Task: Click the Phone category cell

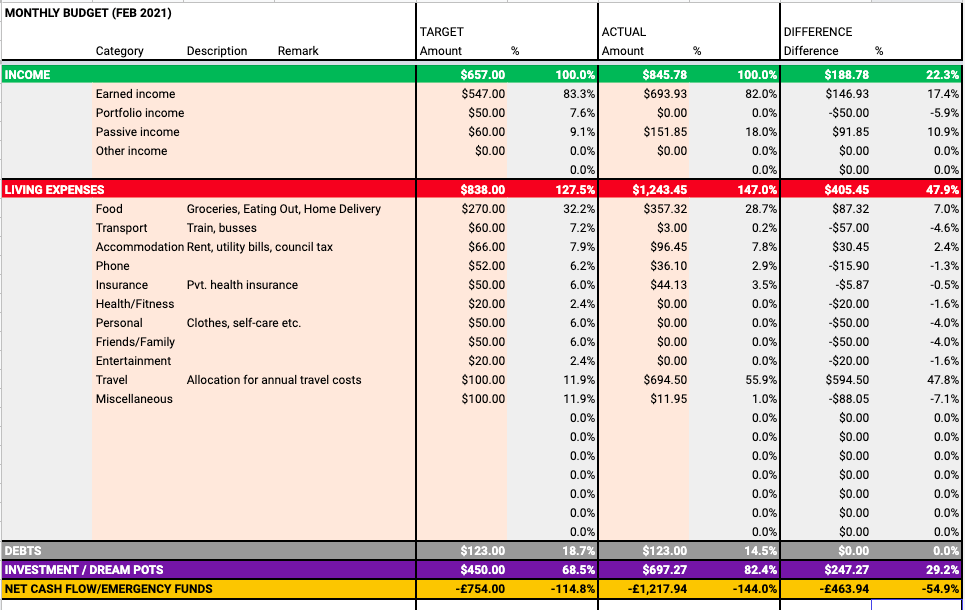Action: tap(113, 266)
